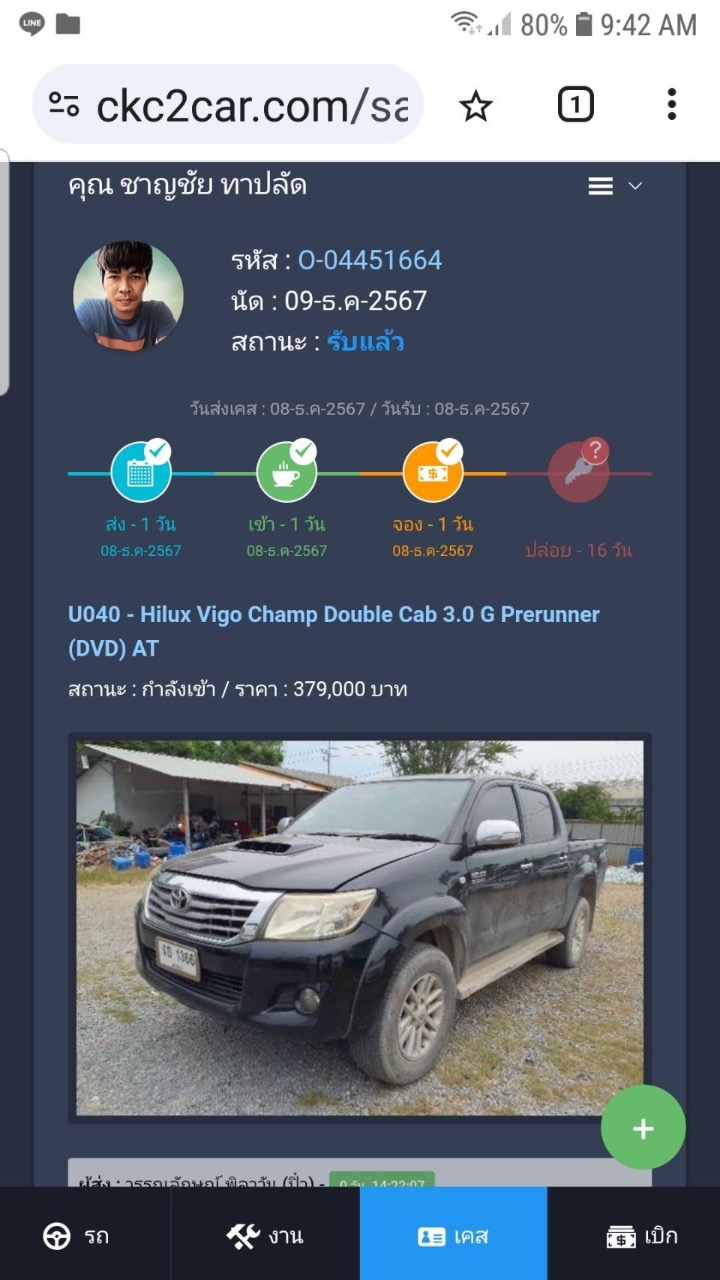Tap the green coffee cup step icon
This screenshot has width=720, height=1280.
(x=287, y=472)
